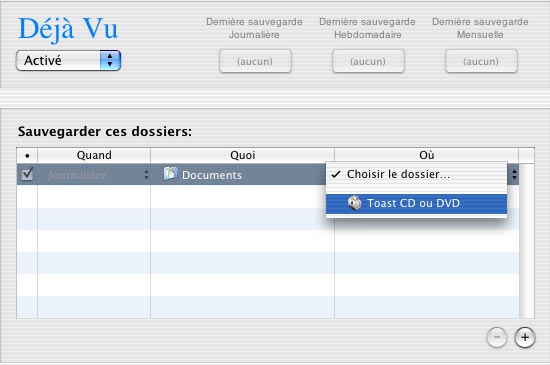The image size is (550, 365).
Task: Click 'Sauvegarder ces dossiers:' label
Action: (105, 131)
